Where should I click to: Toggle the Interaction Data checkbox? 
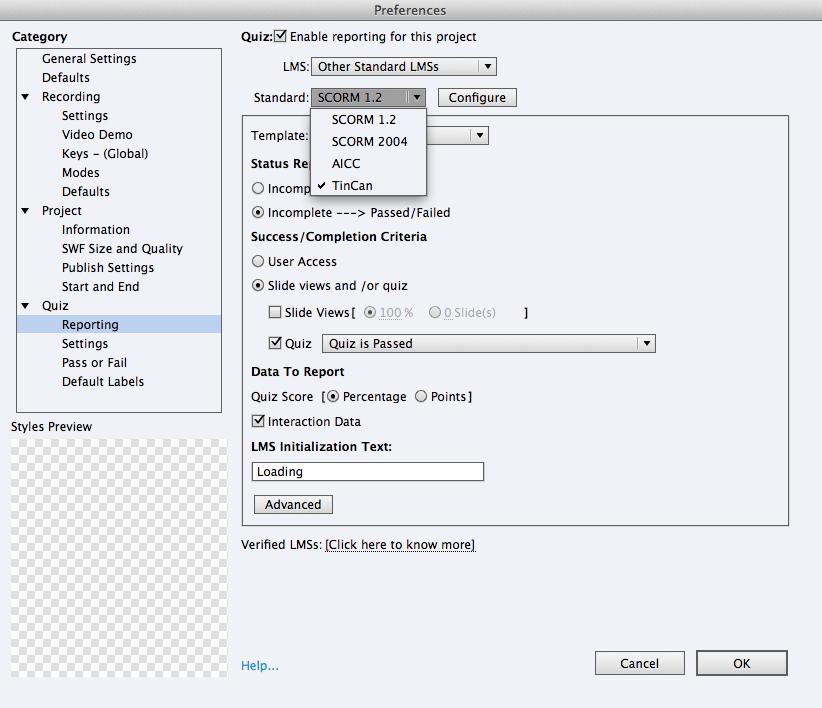(x=258, y=421)
